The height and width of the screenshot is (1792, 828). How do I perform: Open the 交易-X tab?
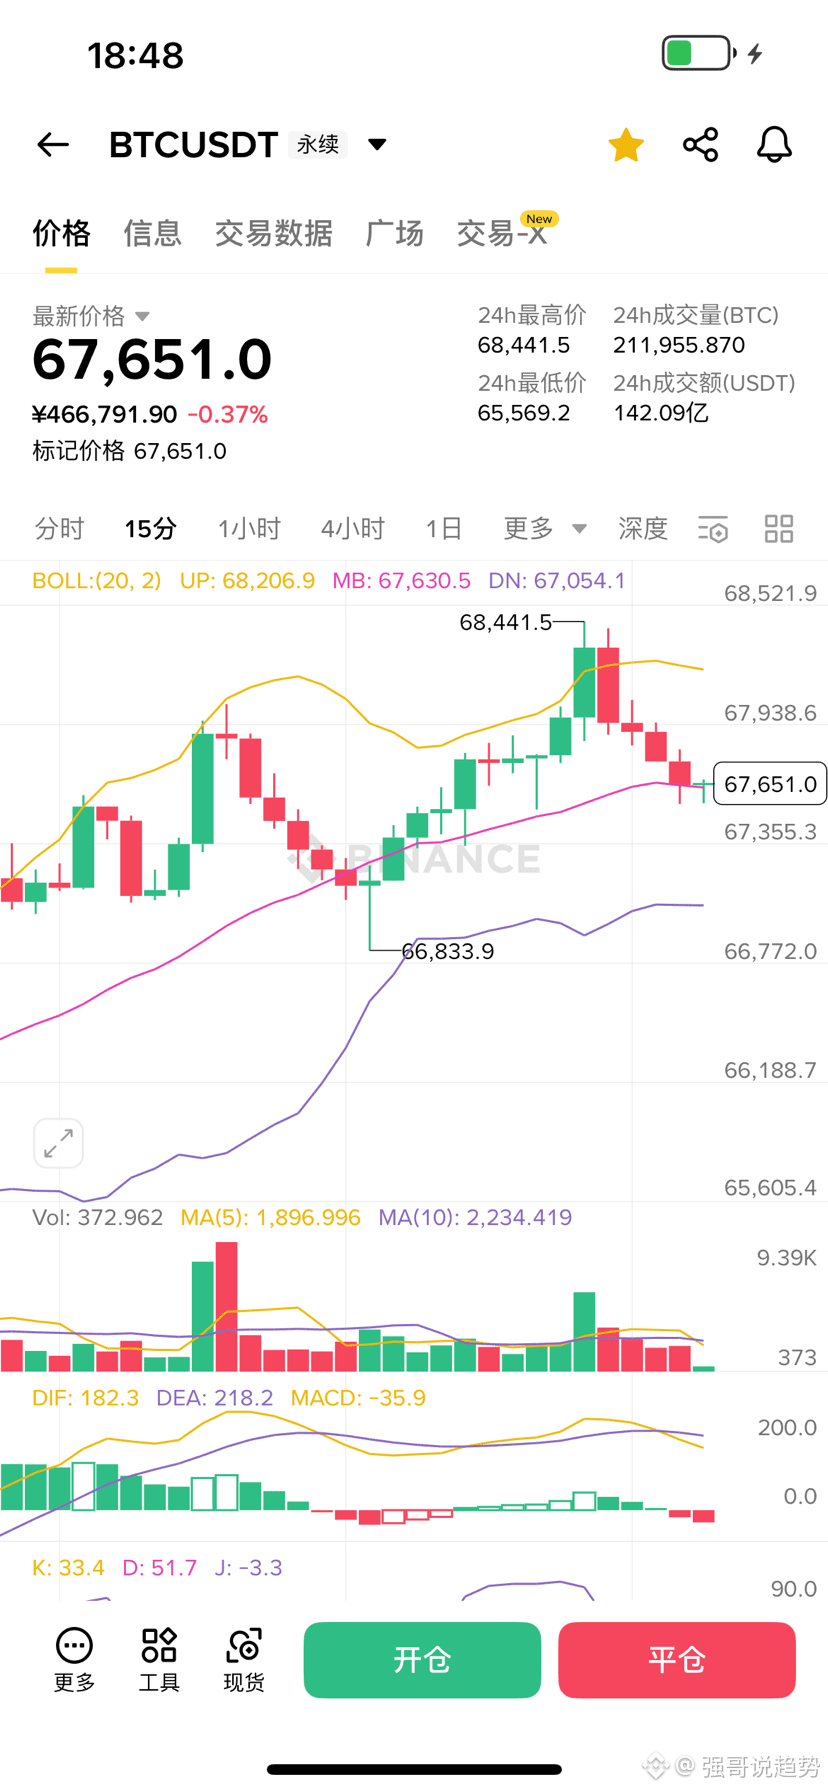502,233
